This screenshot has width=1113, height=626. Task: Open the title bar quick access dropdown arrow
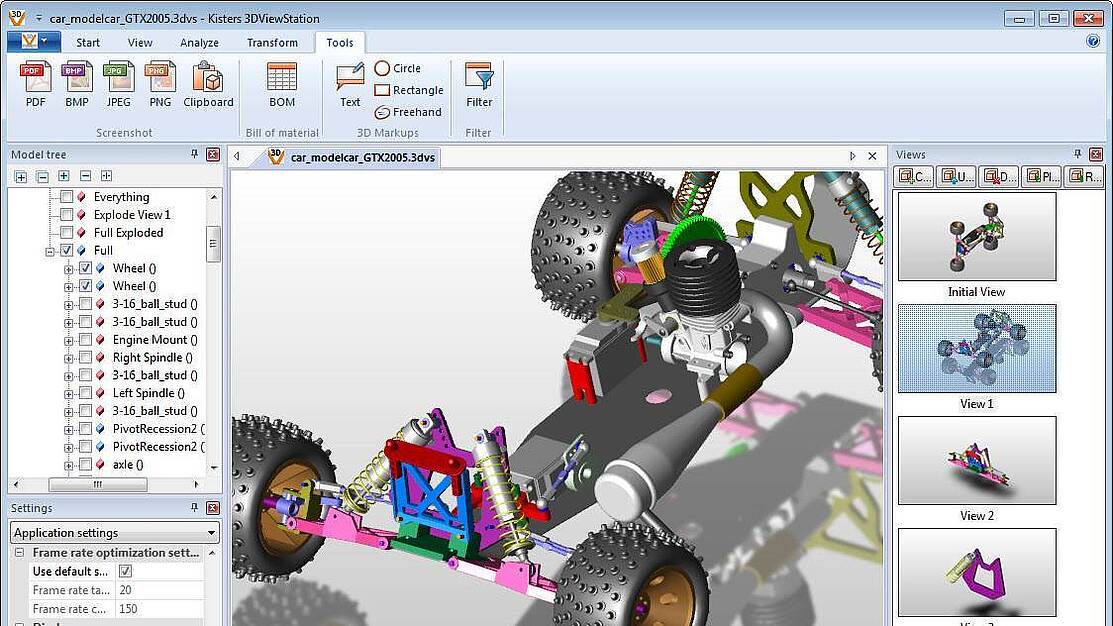tap(39, 18)
